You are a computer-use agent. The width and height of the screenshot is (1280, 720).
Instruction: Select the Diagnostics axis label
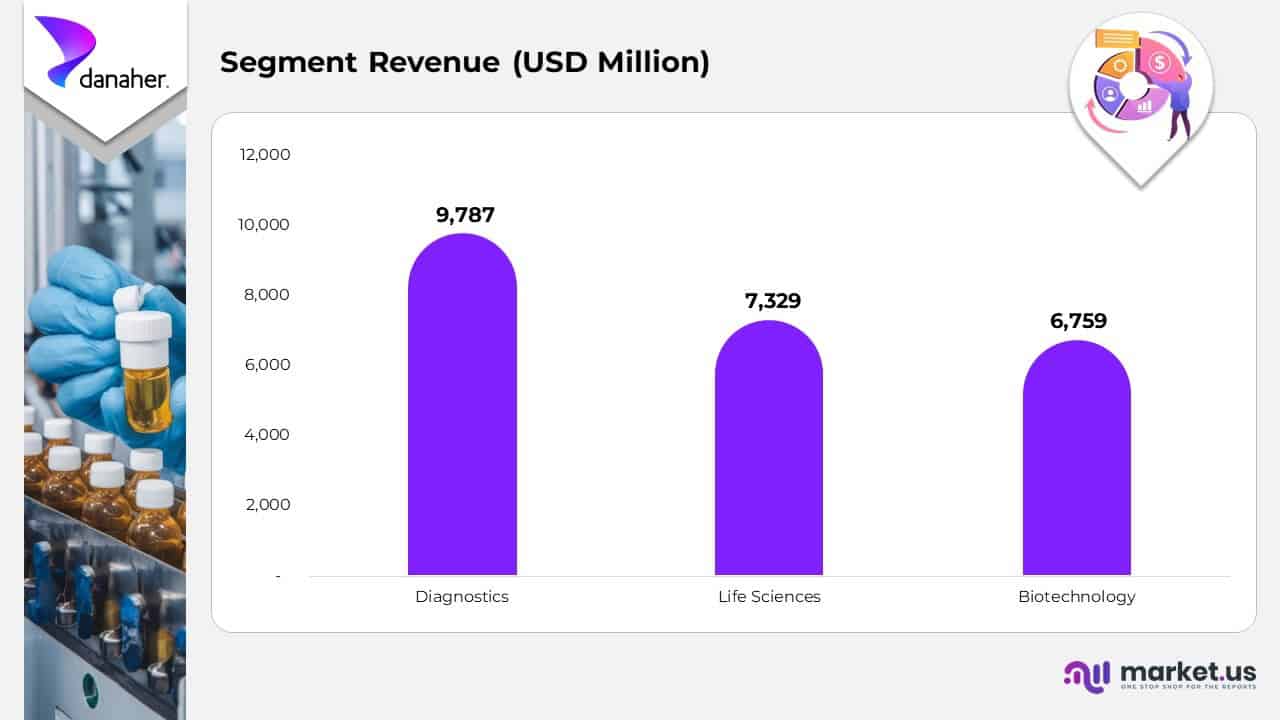pos(461,596)
